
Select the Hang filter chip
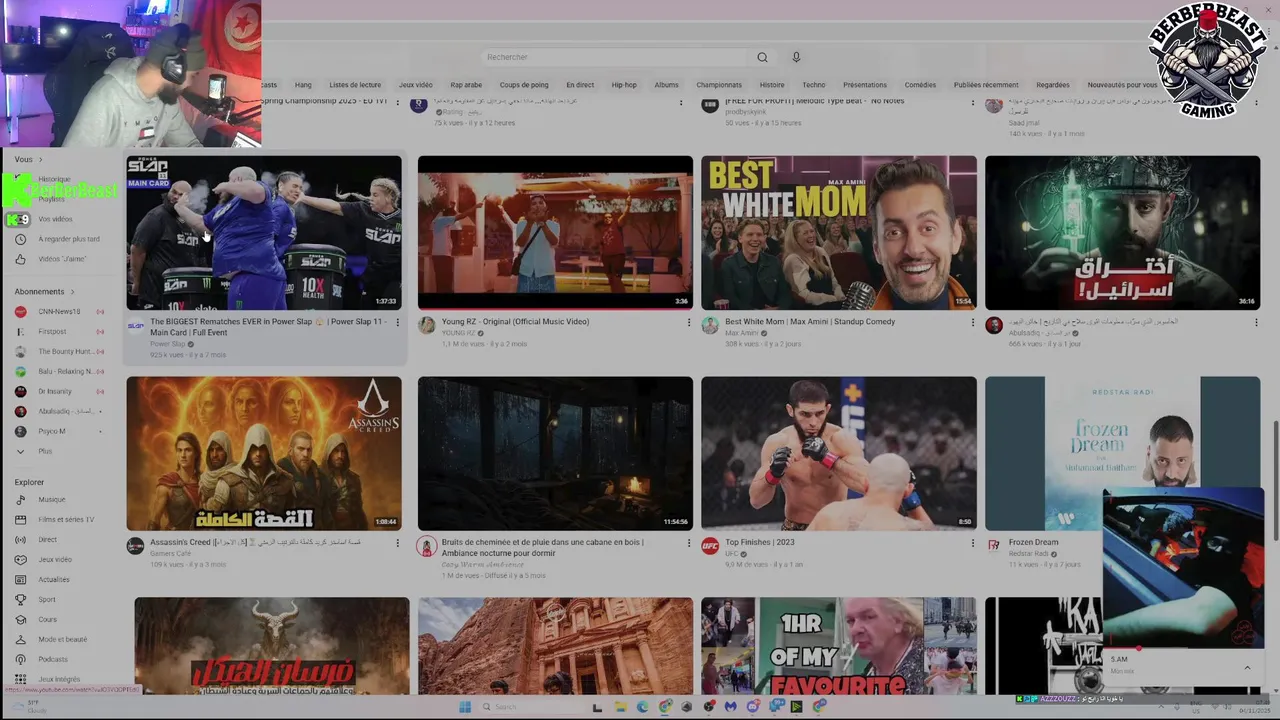click(x=303, y=85)
